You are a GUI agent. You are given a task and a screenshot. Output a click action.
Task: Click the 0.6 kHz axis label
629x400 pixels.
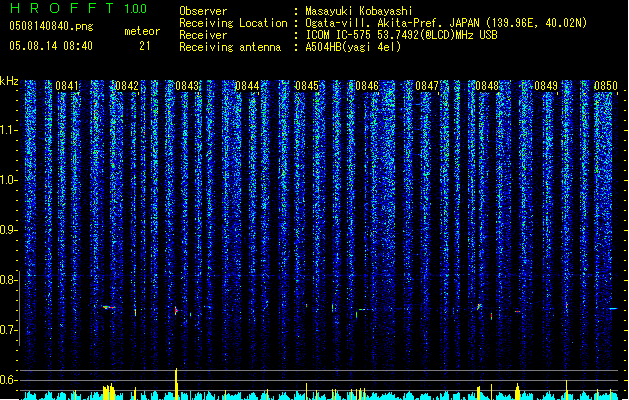click(x=8, y=380)
